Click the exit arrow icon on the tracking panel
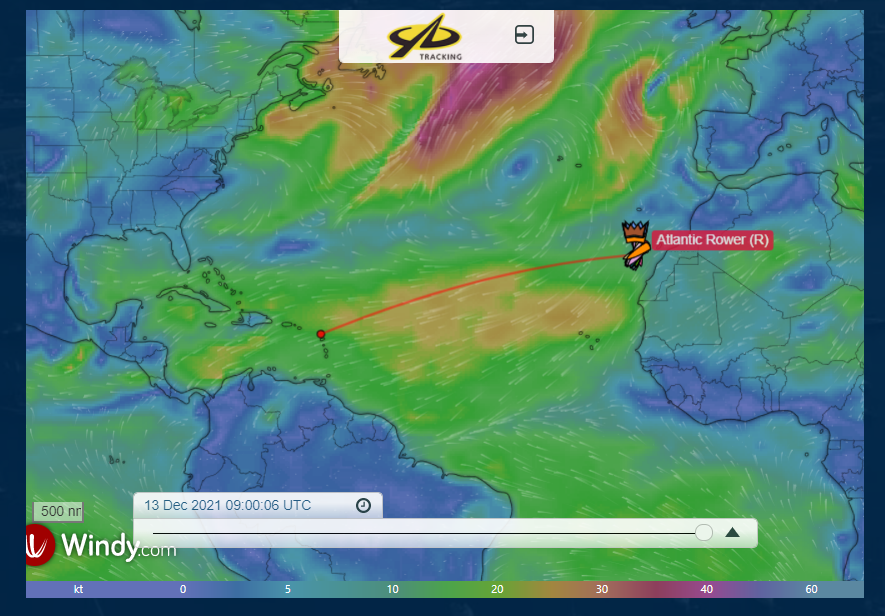The height and width of the screenshot is (616, 885). tap(525, 33)
